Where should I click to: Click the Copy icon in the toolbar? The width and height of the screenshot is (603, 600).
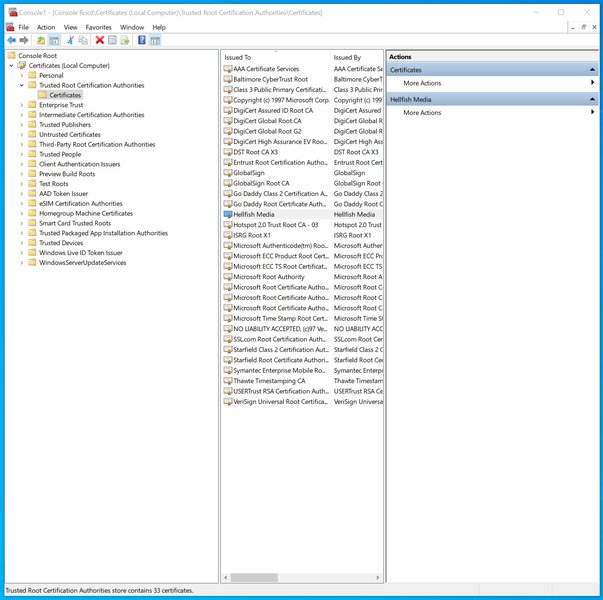coord(83,40)
